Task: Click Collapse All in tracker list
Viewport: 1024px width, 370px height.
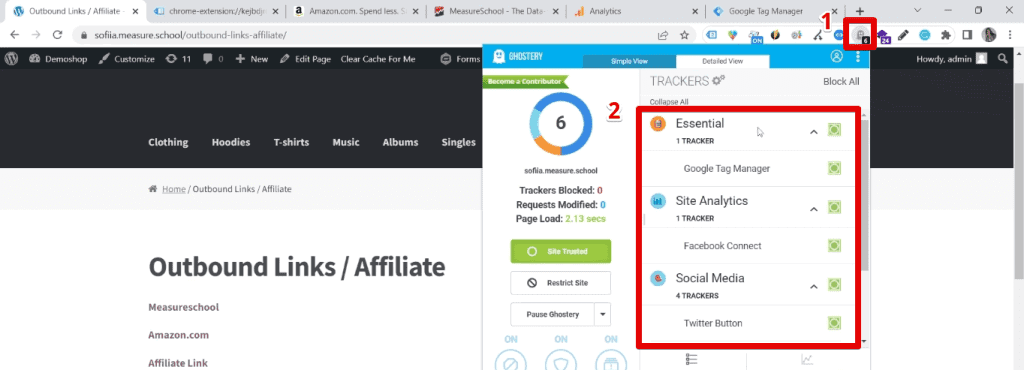Action: pyautogui.click(x=669, y=102)
